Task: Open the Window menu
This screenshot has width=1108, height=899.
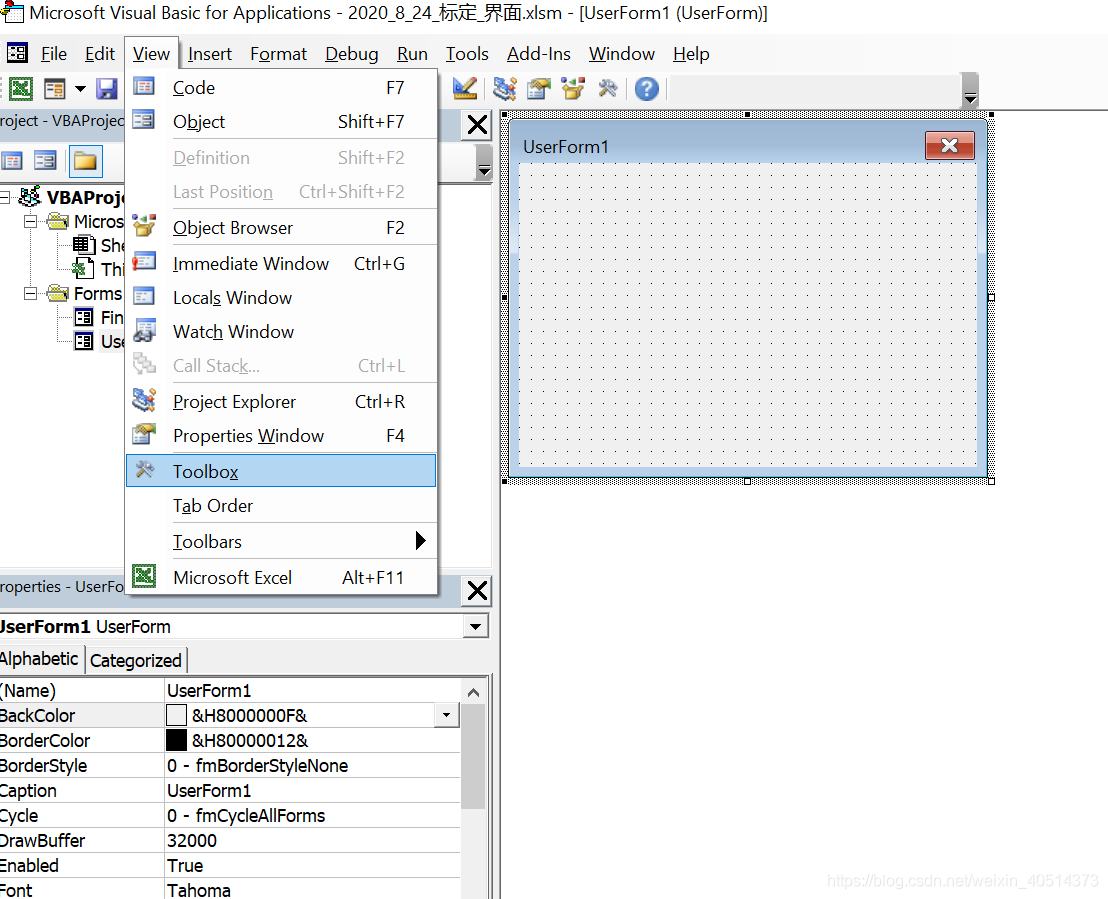Action: (x=622, y=54)
